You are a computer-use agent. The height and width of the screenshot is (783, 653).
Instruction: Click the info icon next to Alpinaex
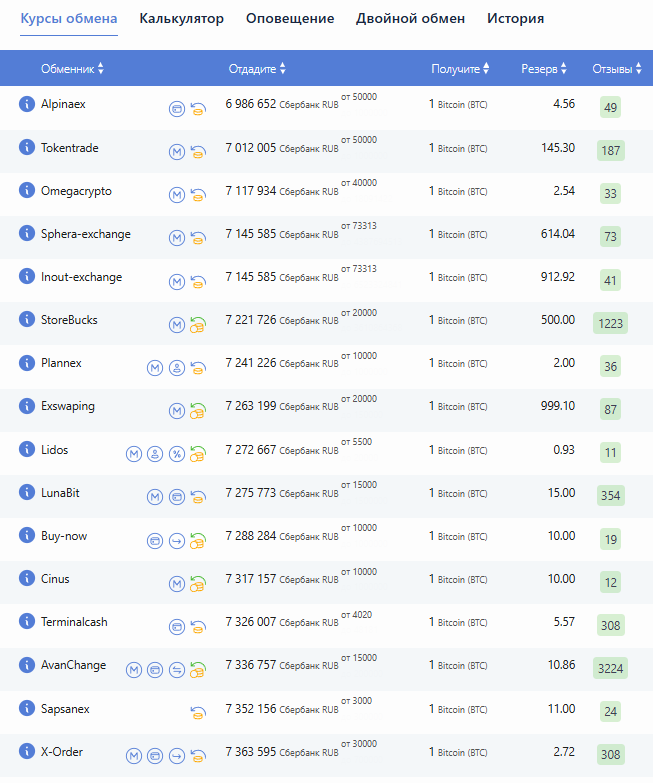click(27, 104)
